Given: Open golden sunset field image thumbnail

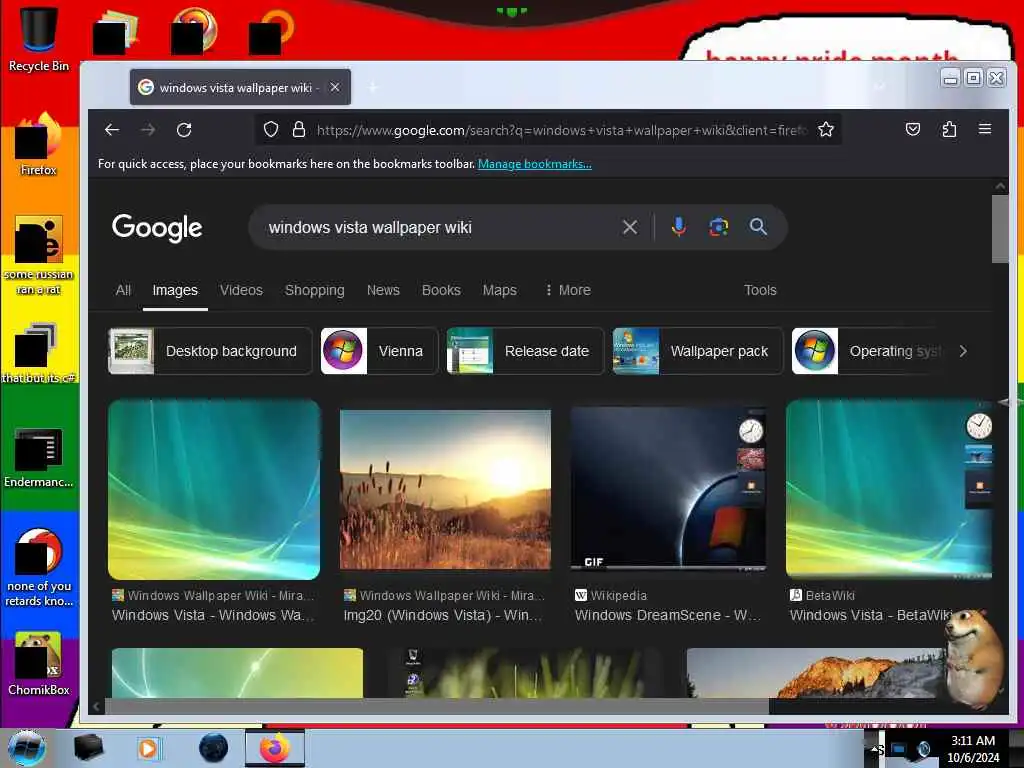Looking at the screenshot, I should 445,490.
